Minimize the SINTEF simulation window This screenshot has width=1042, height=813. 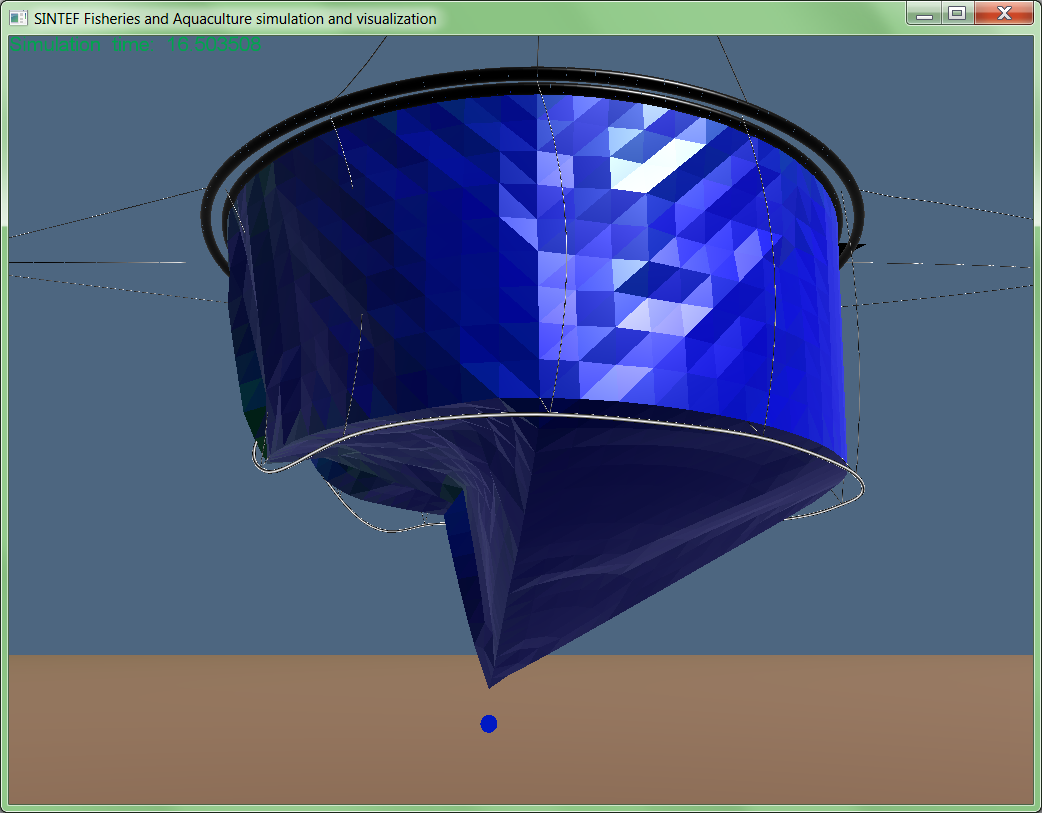click(x=925, y=14)
